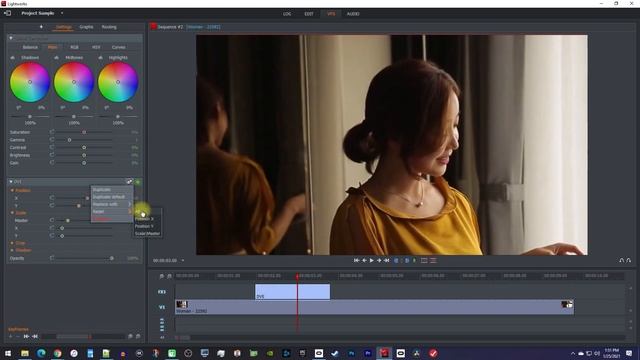Screen dimensions: 640x360
Task: Toggle keyframing for Gamma
Action: point(52,140)
